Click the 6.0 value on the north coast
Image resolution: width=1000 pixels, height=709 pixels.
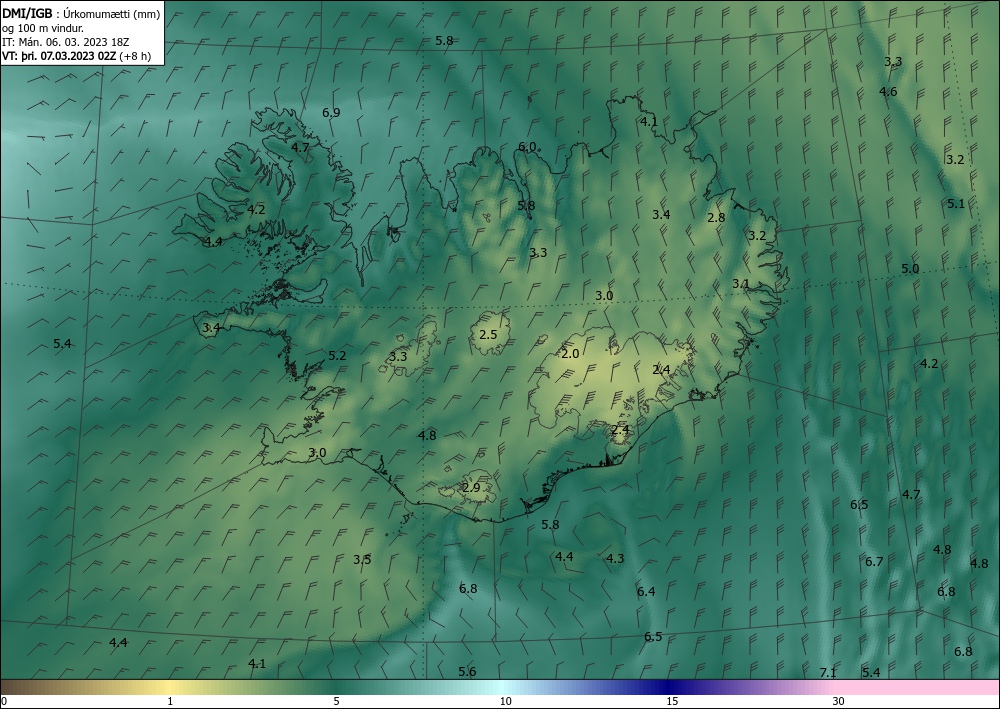click(527, 147)
